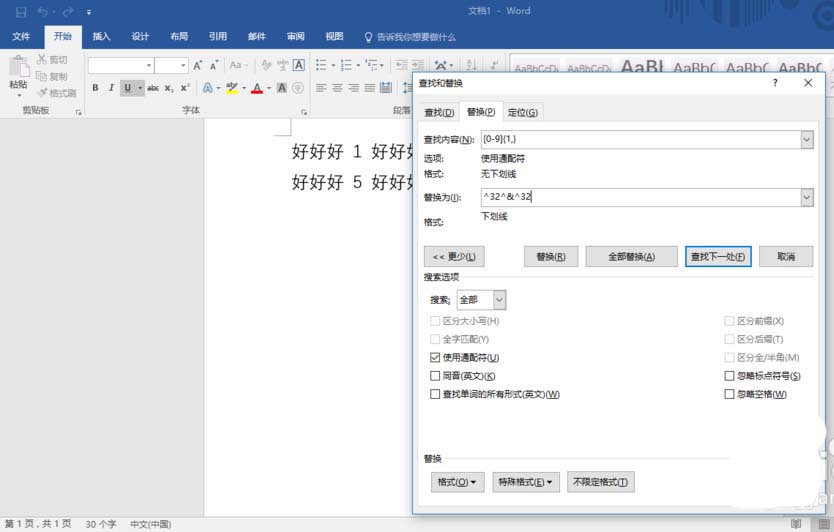Uncheck the 使用通配符 checkbox
The width and height of the screenshot is (834, 532).
pos(435,357)
